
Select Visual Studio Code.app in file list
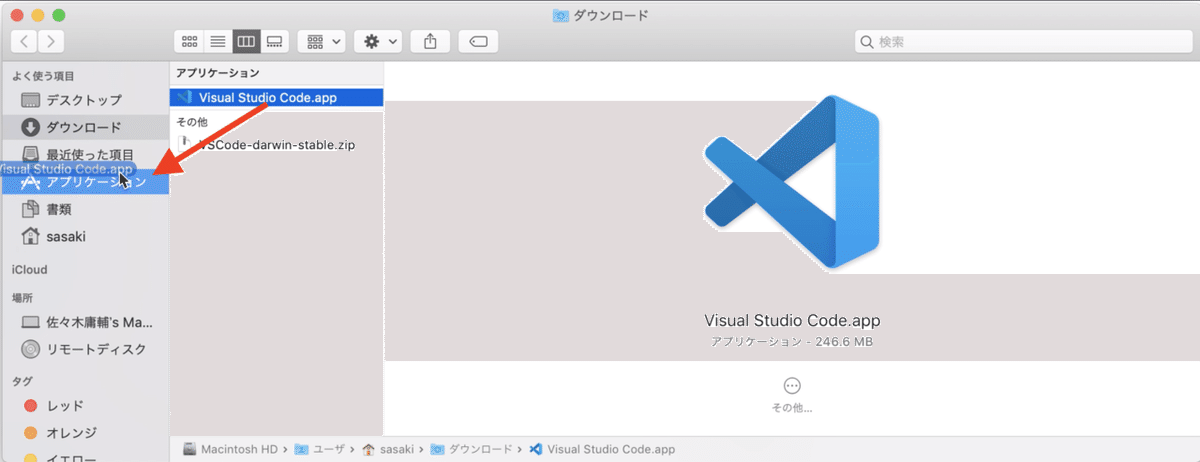pos(276,98)
